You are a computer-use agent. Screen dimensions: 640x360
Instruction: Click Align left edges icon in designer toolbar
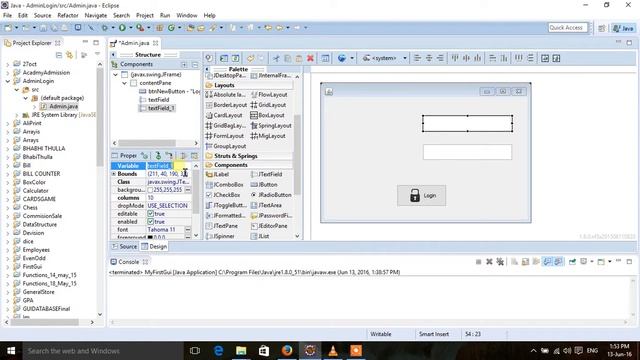click(417, 58)
